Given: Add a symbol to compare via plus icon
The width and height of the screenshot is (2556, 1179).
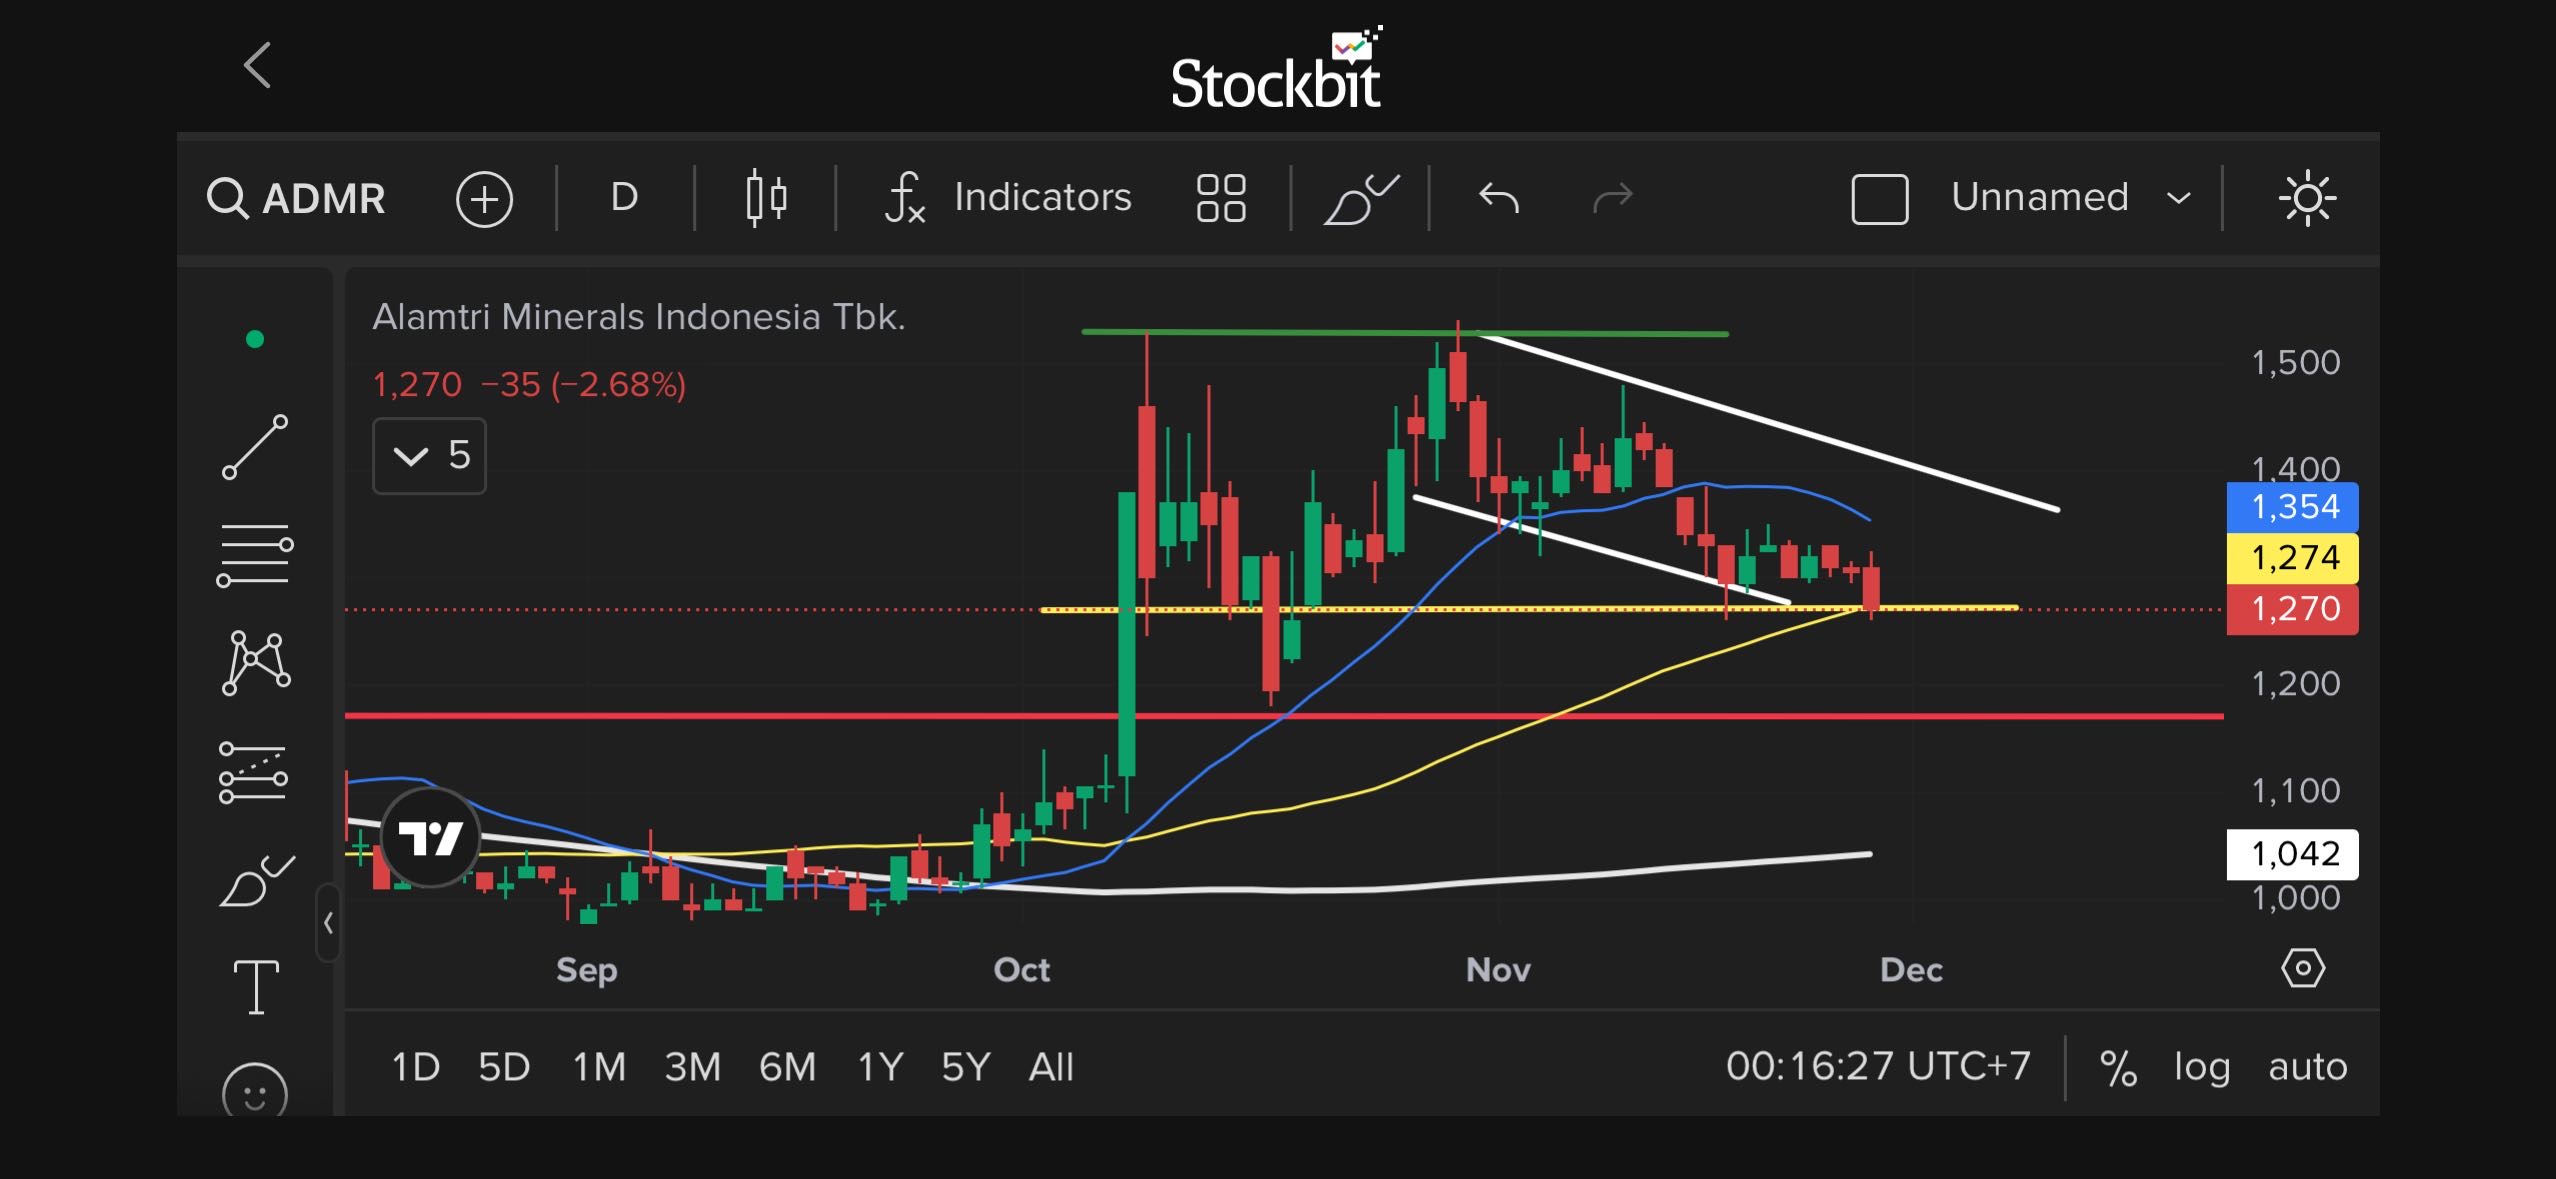Looking at the screenshot, I should pos(484,198).
